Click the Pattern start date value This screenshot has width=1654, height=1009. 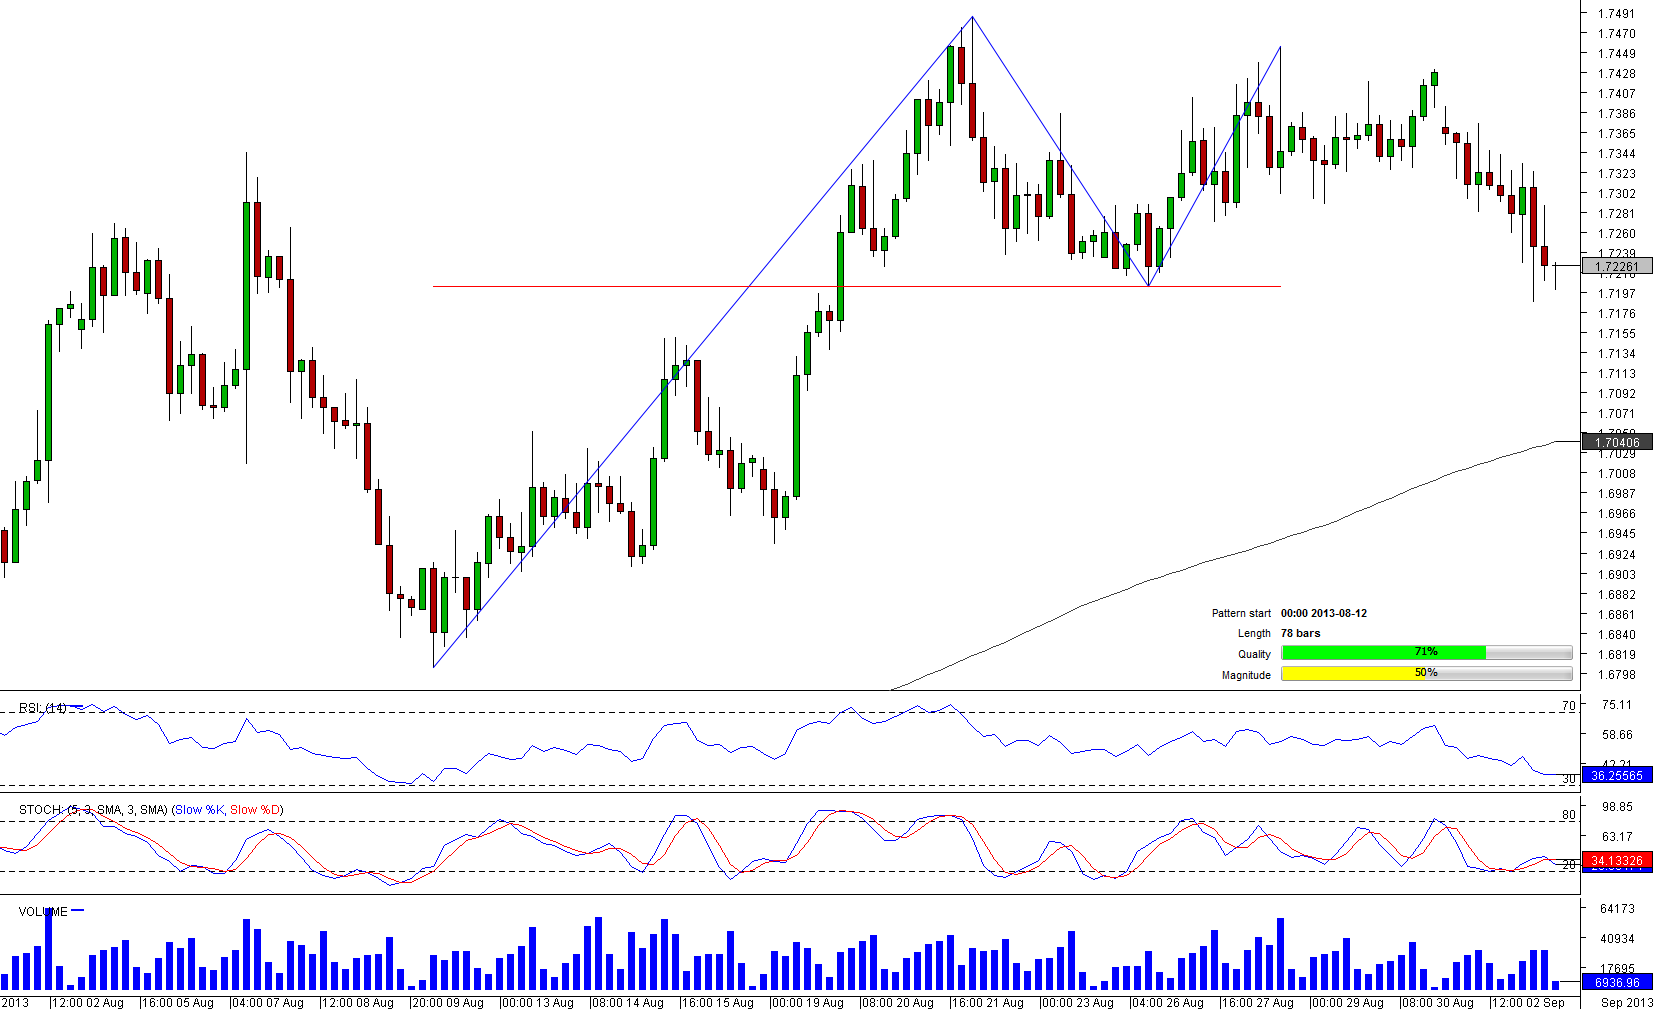1324,613
